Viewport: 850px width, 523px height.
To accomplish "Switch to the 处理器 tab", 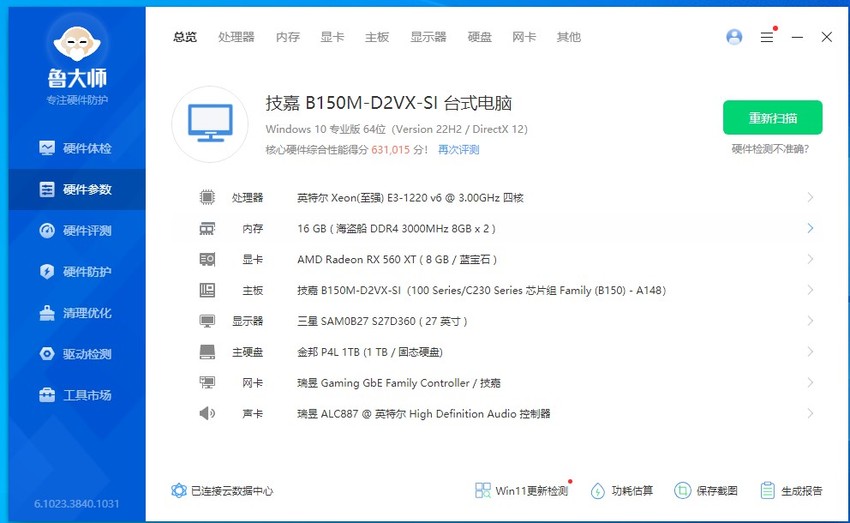I will (x=236, y=37).
